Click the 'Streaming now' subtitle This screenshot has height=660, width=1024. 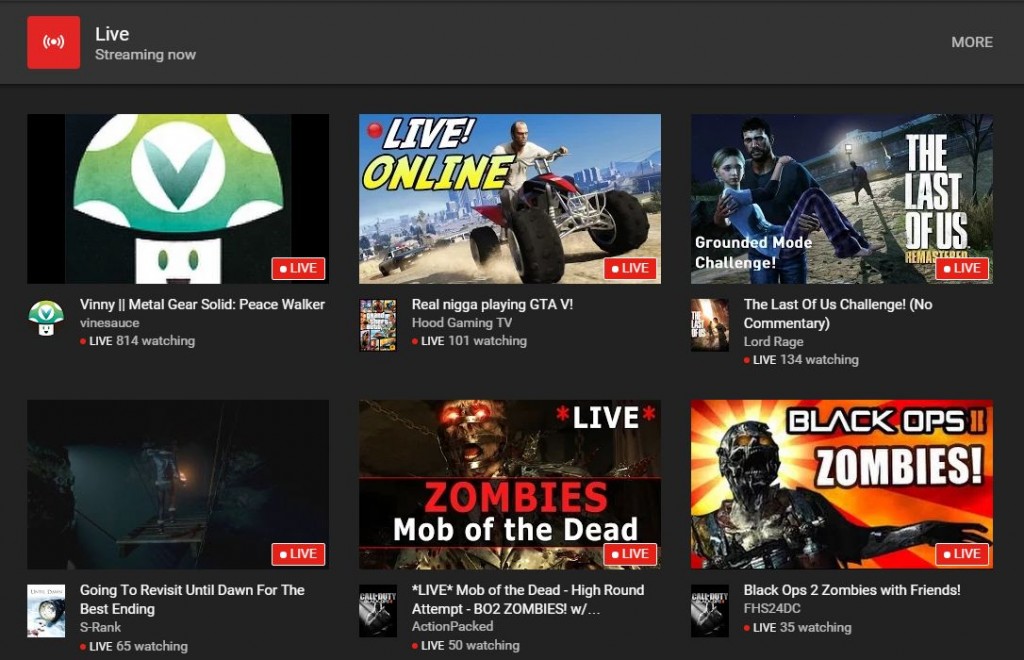click(146, 55)
